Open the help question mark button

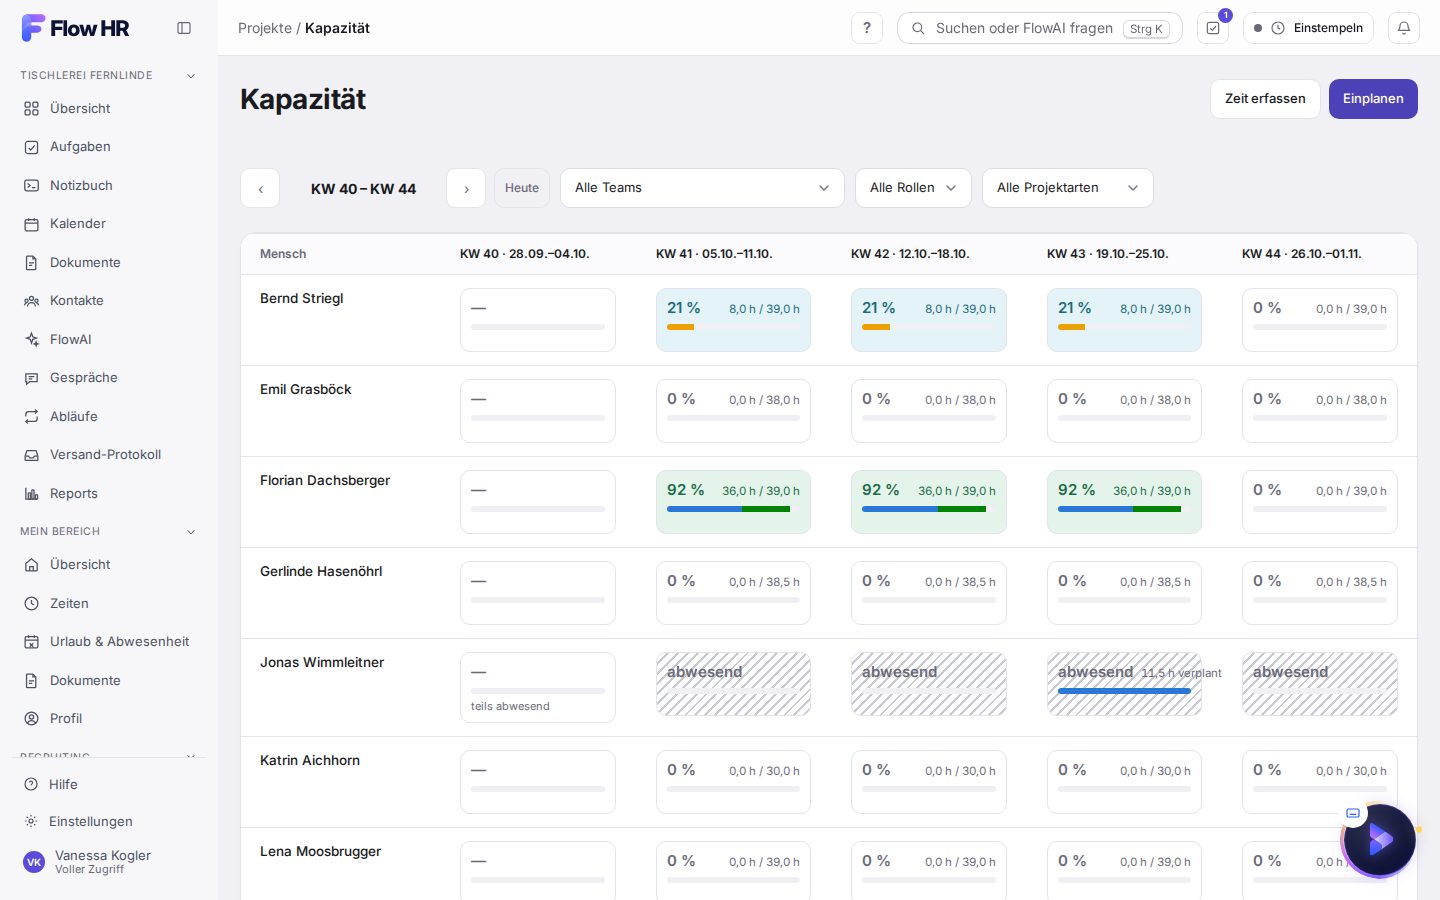pos(867,28)
